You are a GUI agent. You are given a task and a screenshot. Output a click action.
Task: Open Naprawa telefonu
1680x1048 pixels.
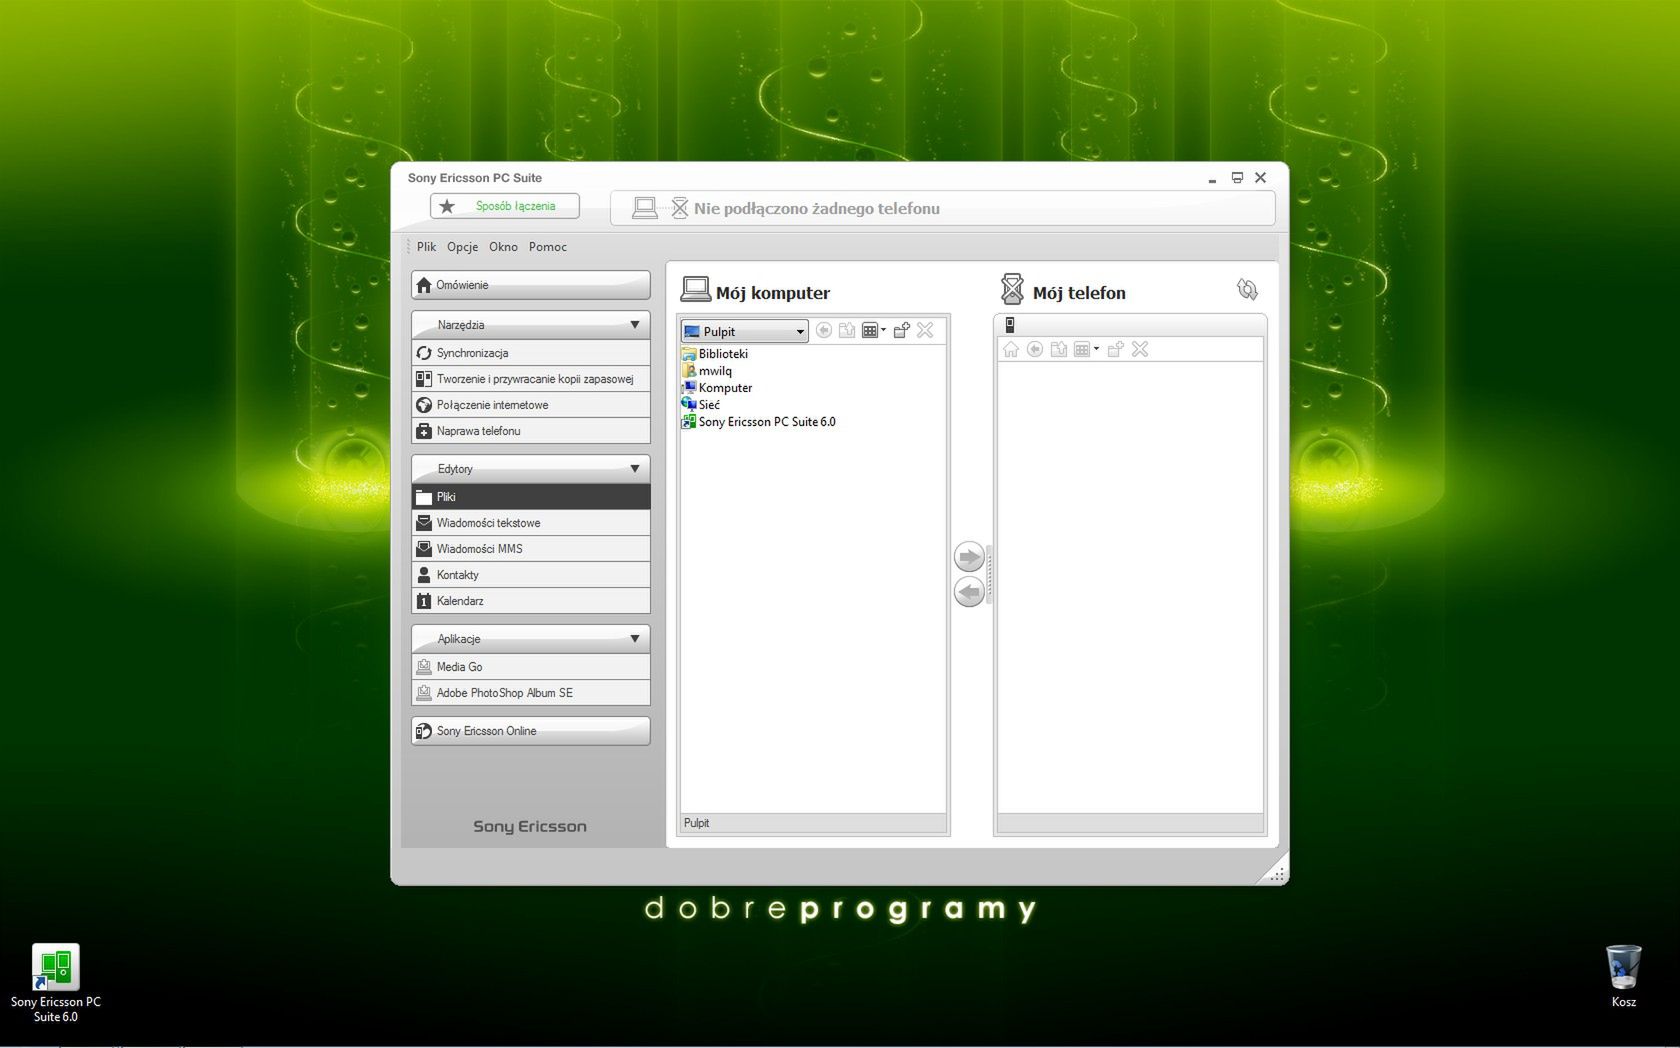click(x=531, y=431)
